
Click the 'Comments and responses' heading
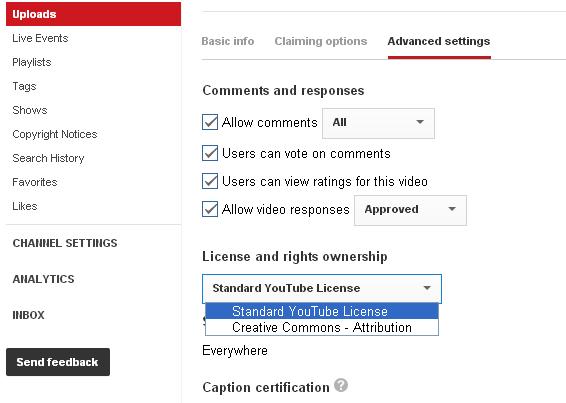coord(283,90)
